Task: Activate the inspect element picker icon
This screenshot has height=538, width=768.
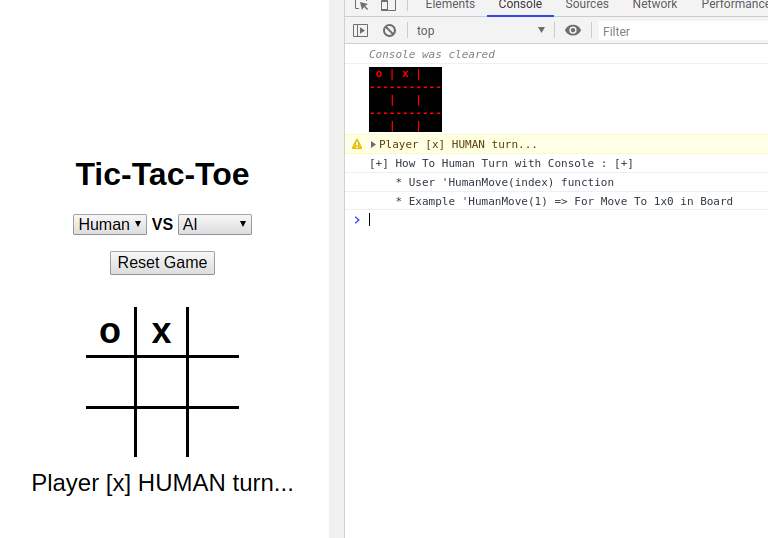Action: (x=361, y=5)
